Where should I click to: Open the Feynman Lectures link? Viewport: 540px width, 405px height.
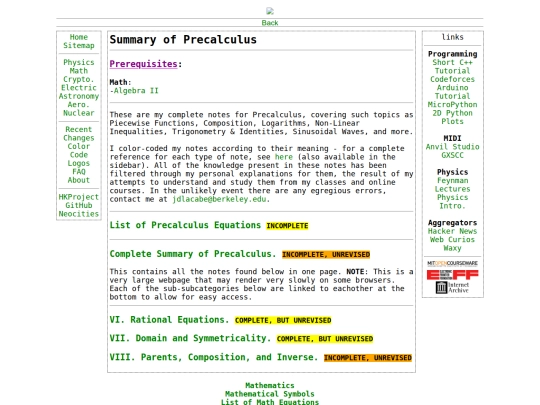coord(452,185)
